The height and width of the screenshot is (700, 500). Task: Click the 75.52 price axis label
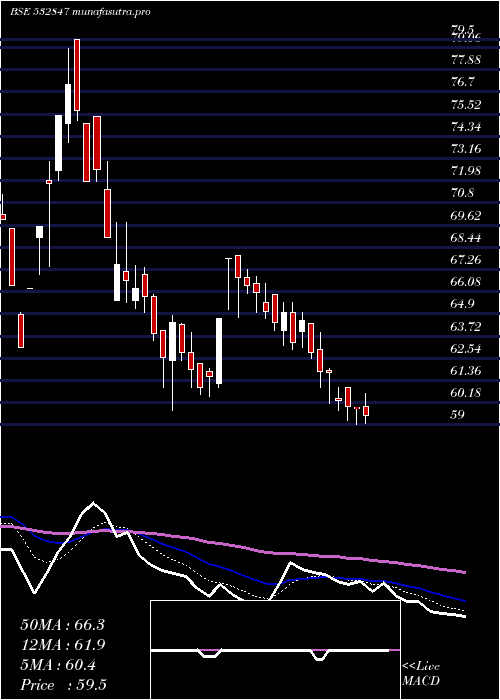(466, 104)
